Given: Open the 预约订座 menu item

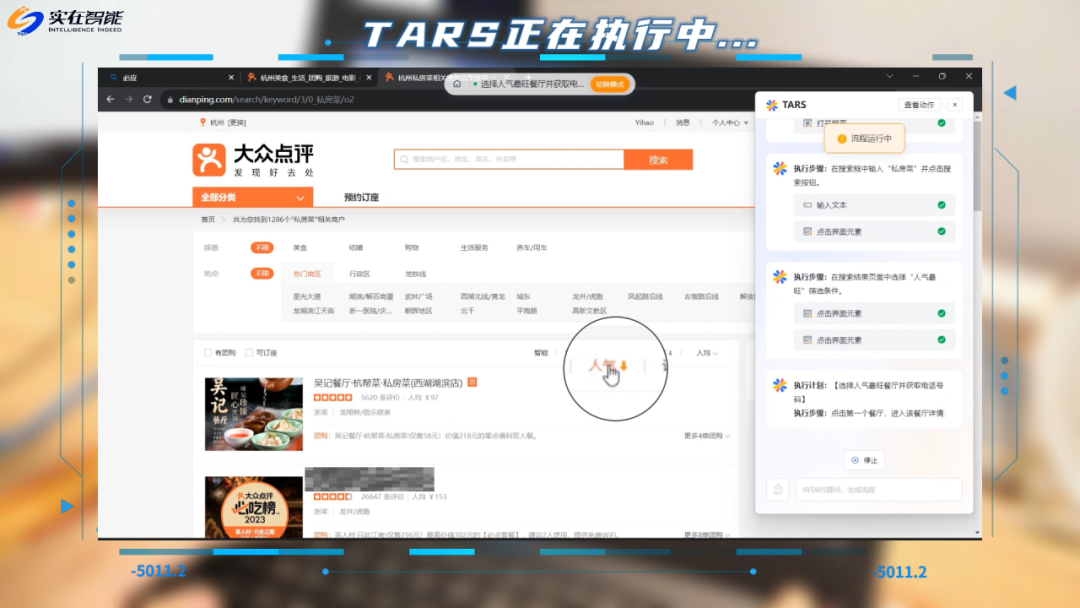Looking at the screenshot, I should pyautogui.click(x=362, y=198).
